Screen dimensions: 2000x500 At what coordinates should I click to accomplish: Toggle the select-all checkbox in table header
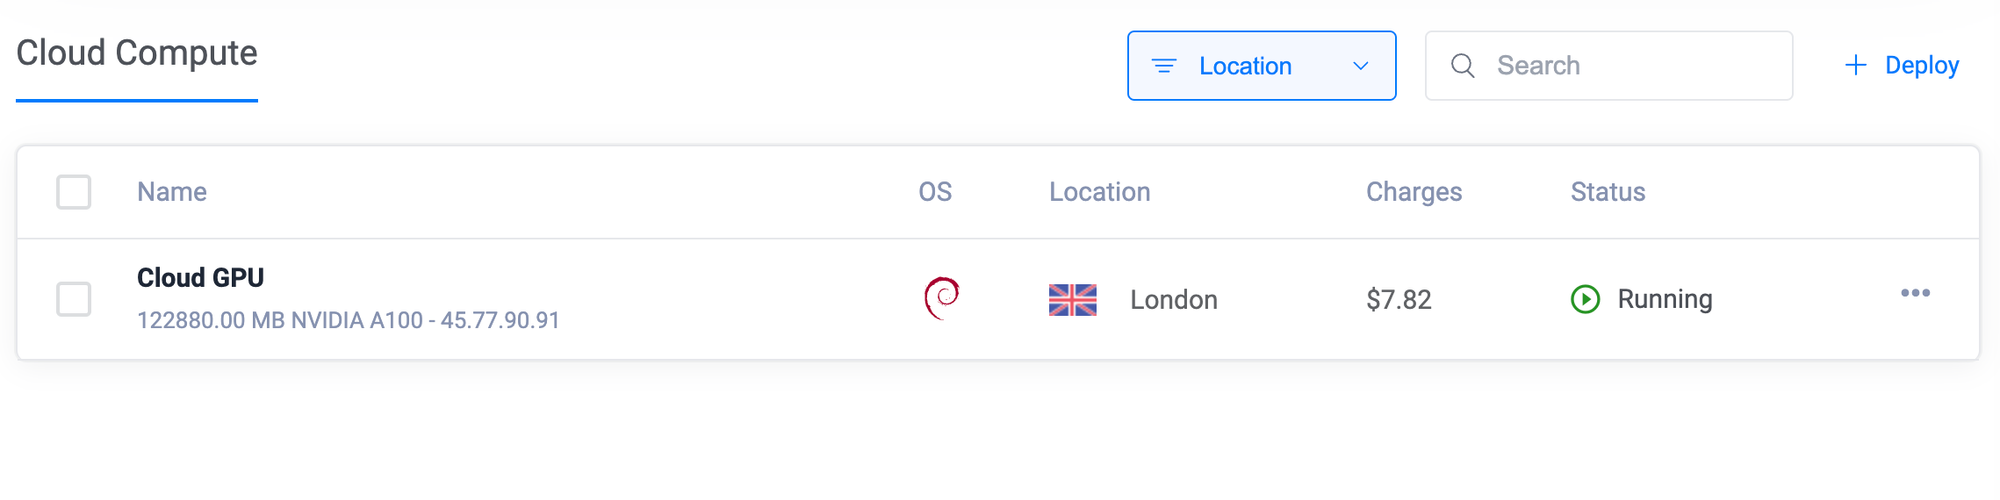click(74, 192)
